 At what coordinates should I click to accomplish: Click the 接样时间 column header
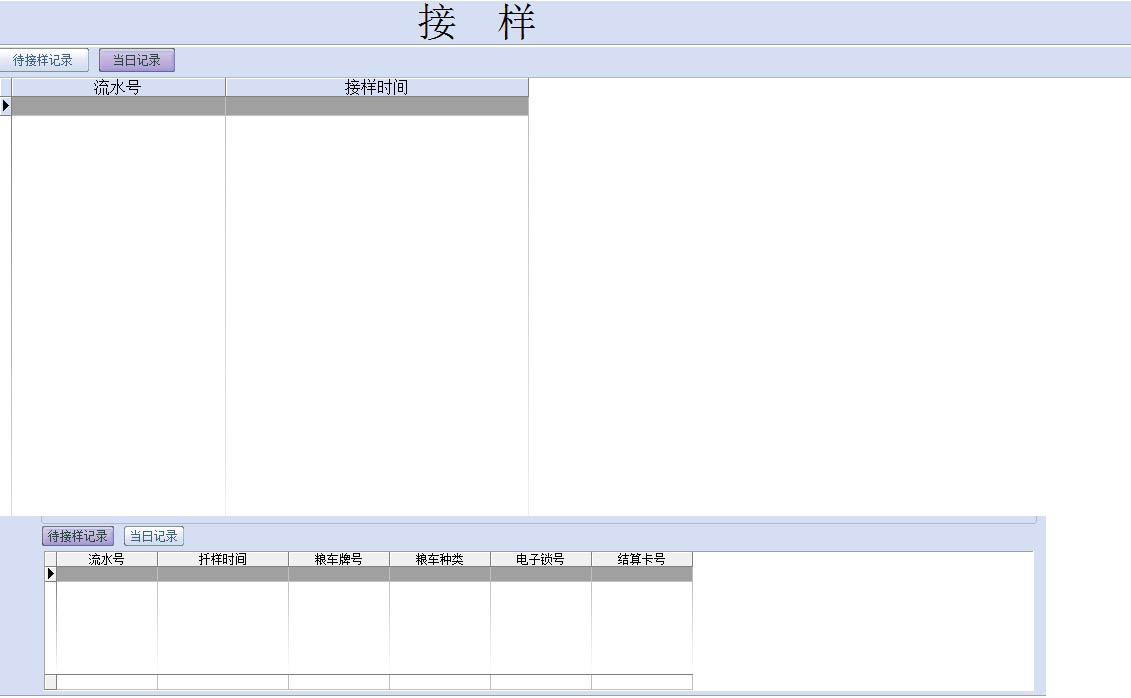[376, 87]
